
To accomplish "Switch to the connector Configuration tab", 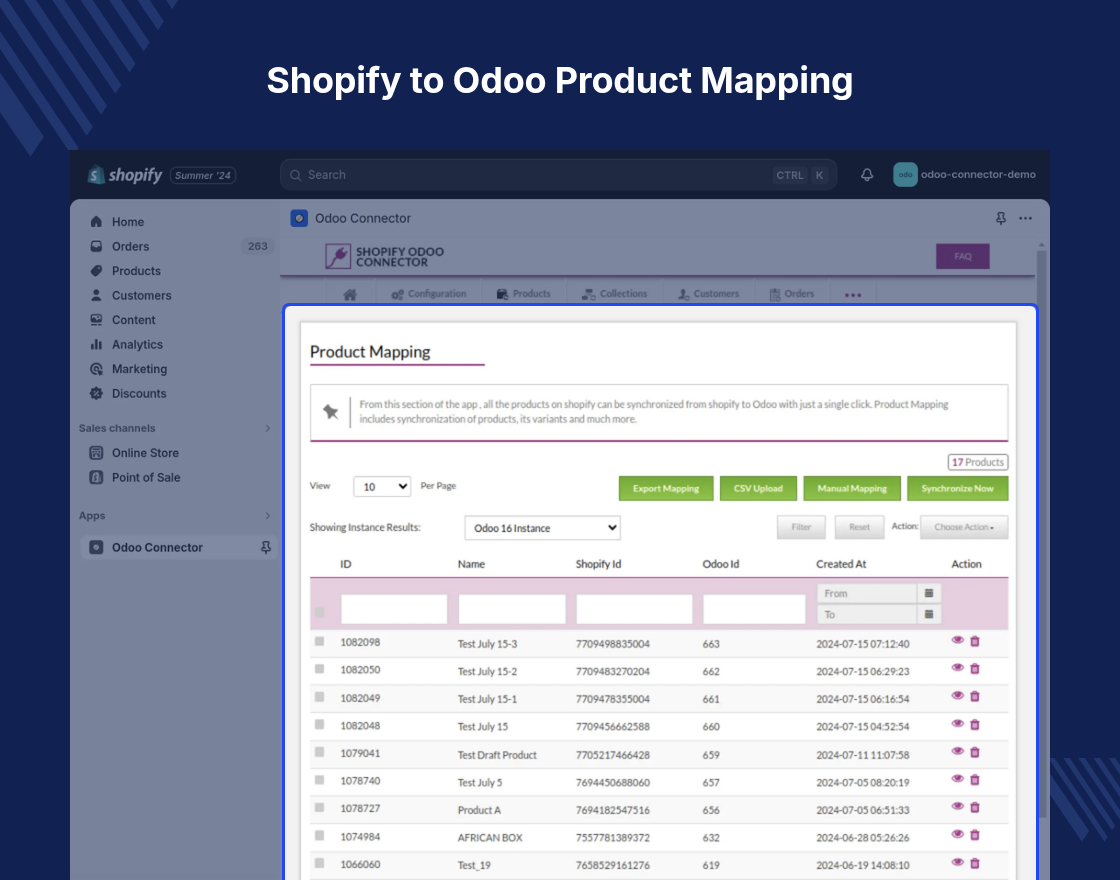I will (429, 294).
